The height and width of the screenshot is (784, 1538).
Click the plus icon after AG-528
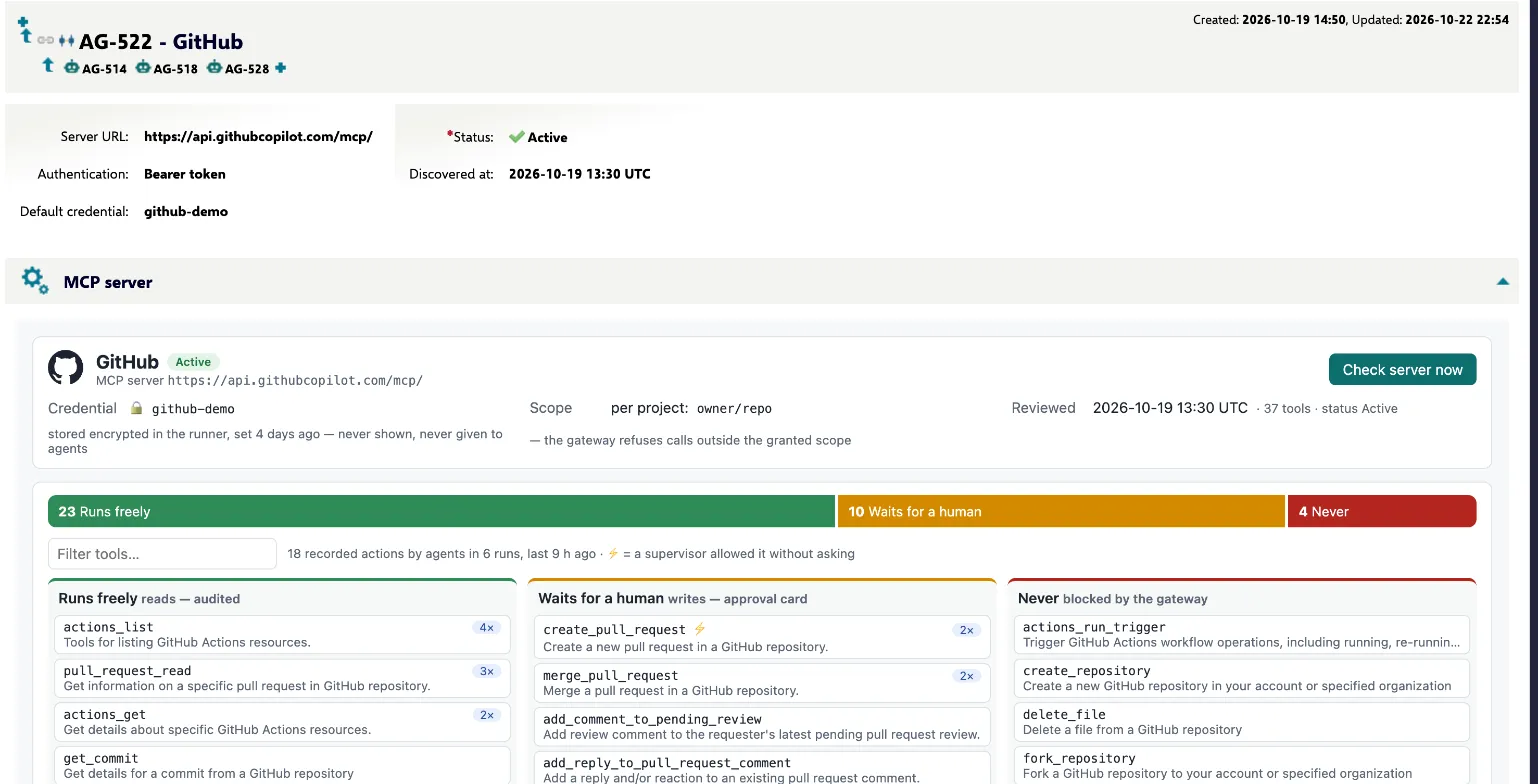(x=280, y=68)
